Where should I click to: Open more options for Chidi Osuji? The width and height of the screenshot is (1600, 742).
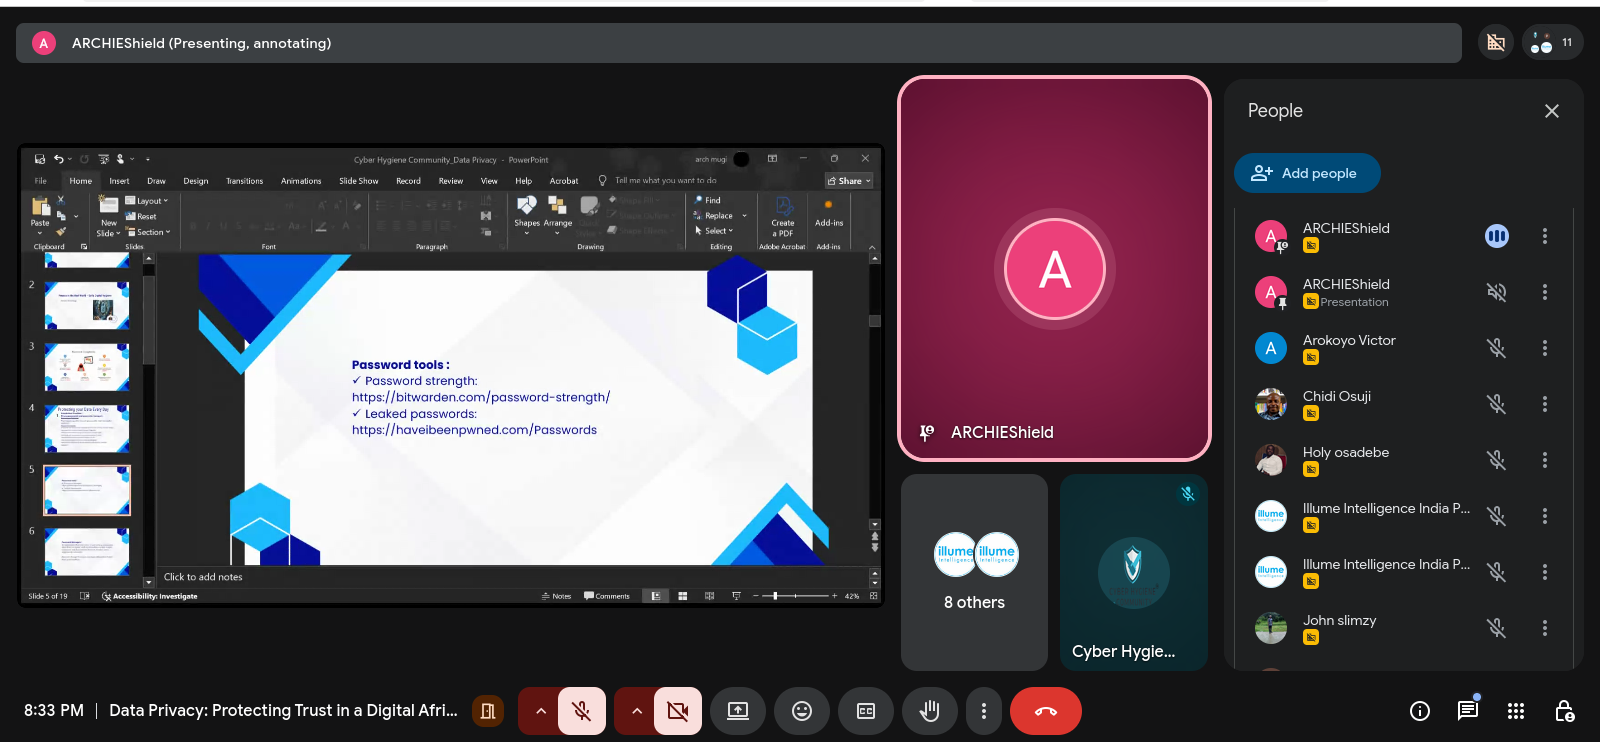1544,404
